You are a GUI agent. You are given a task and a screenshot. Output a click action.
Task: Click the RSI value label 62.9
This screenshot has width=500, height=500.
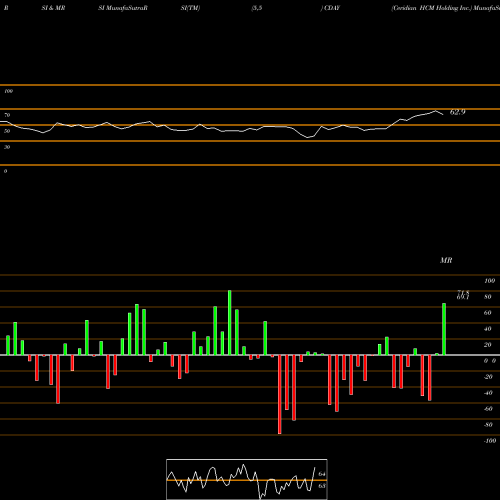457,112
